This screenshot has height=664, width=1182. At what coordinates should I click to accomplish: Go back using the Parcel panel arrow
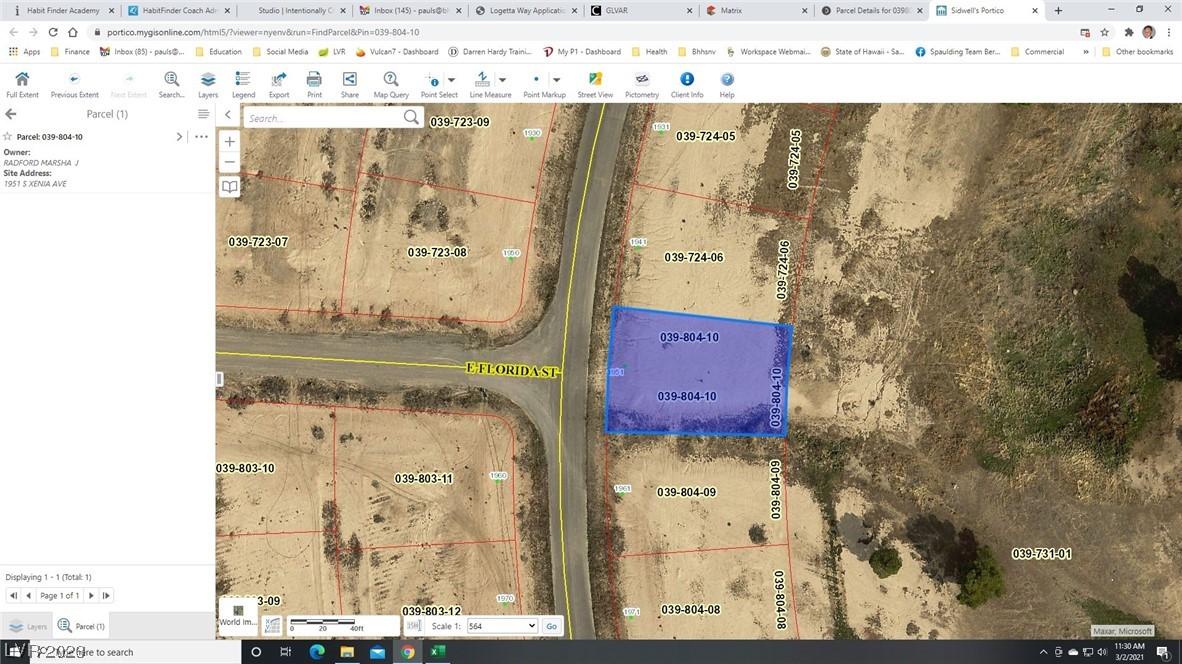11,114
